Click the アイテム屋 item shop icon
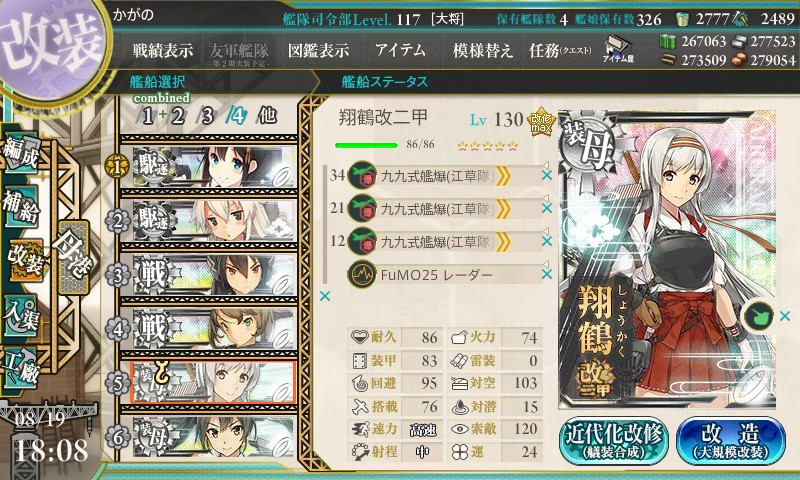Screen dimensions: 800x480 coord(618,49)
